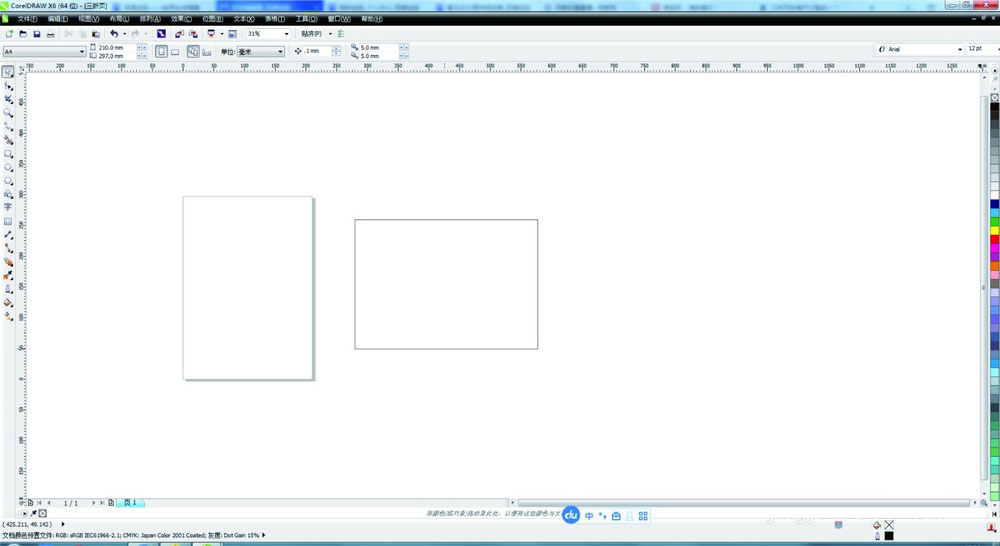The height and width of the screenshot is (546, 1000).
Task: Click the no-color X swatch atop palette
Action: tap(994, 98)
